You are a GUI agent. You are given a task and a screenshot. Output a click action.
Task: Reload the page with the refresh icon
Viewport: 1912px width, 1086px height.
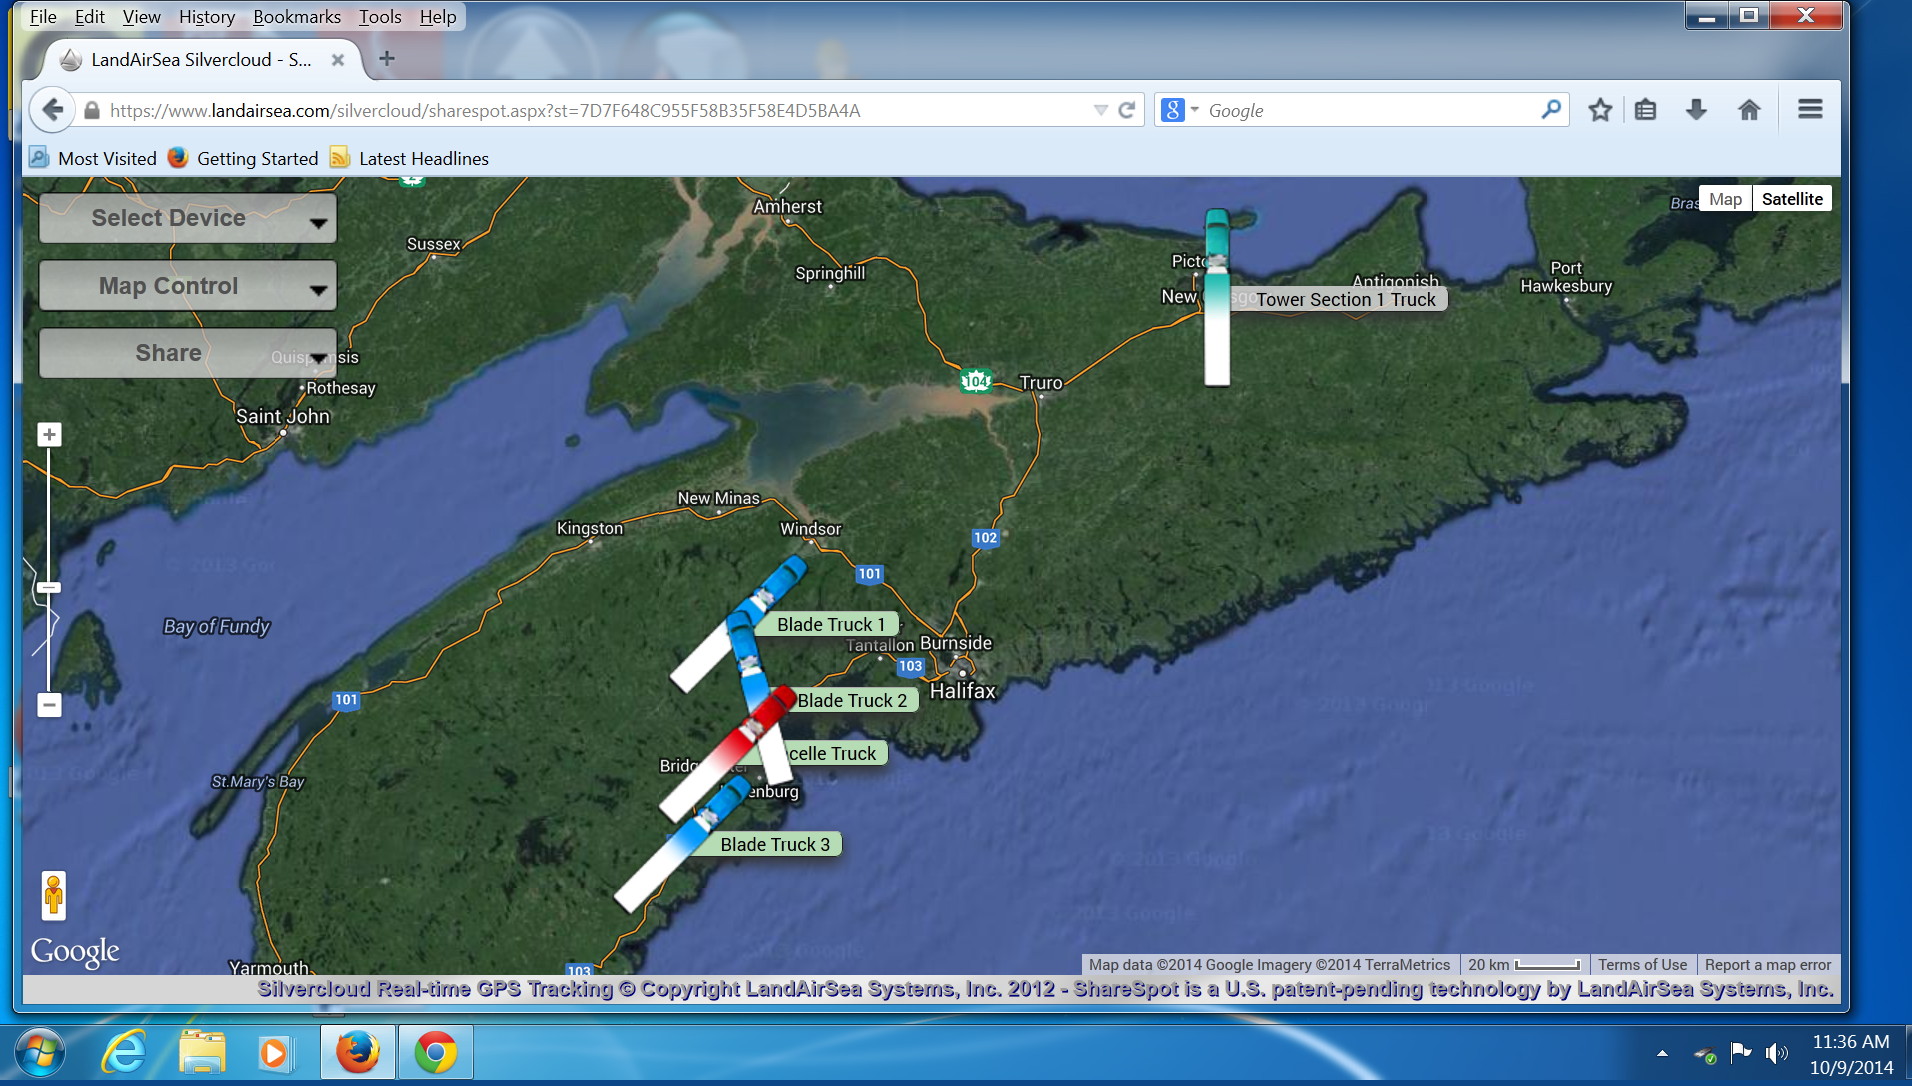pos(1127,110)
